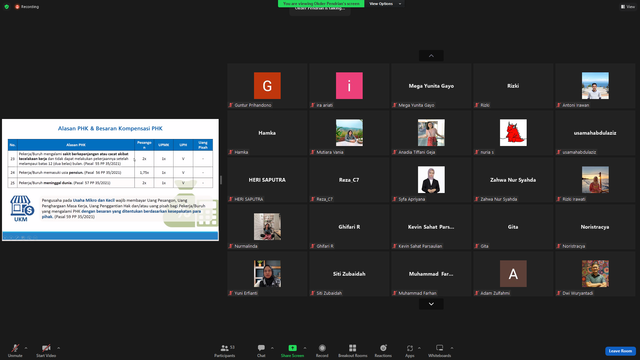Click the View layout button top right
Screen dimensions: 640x360
click(628, 7)
